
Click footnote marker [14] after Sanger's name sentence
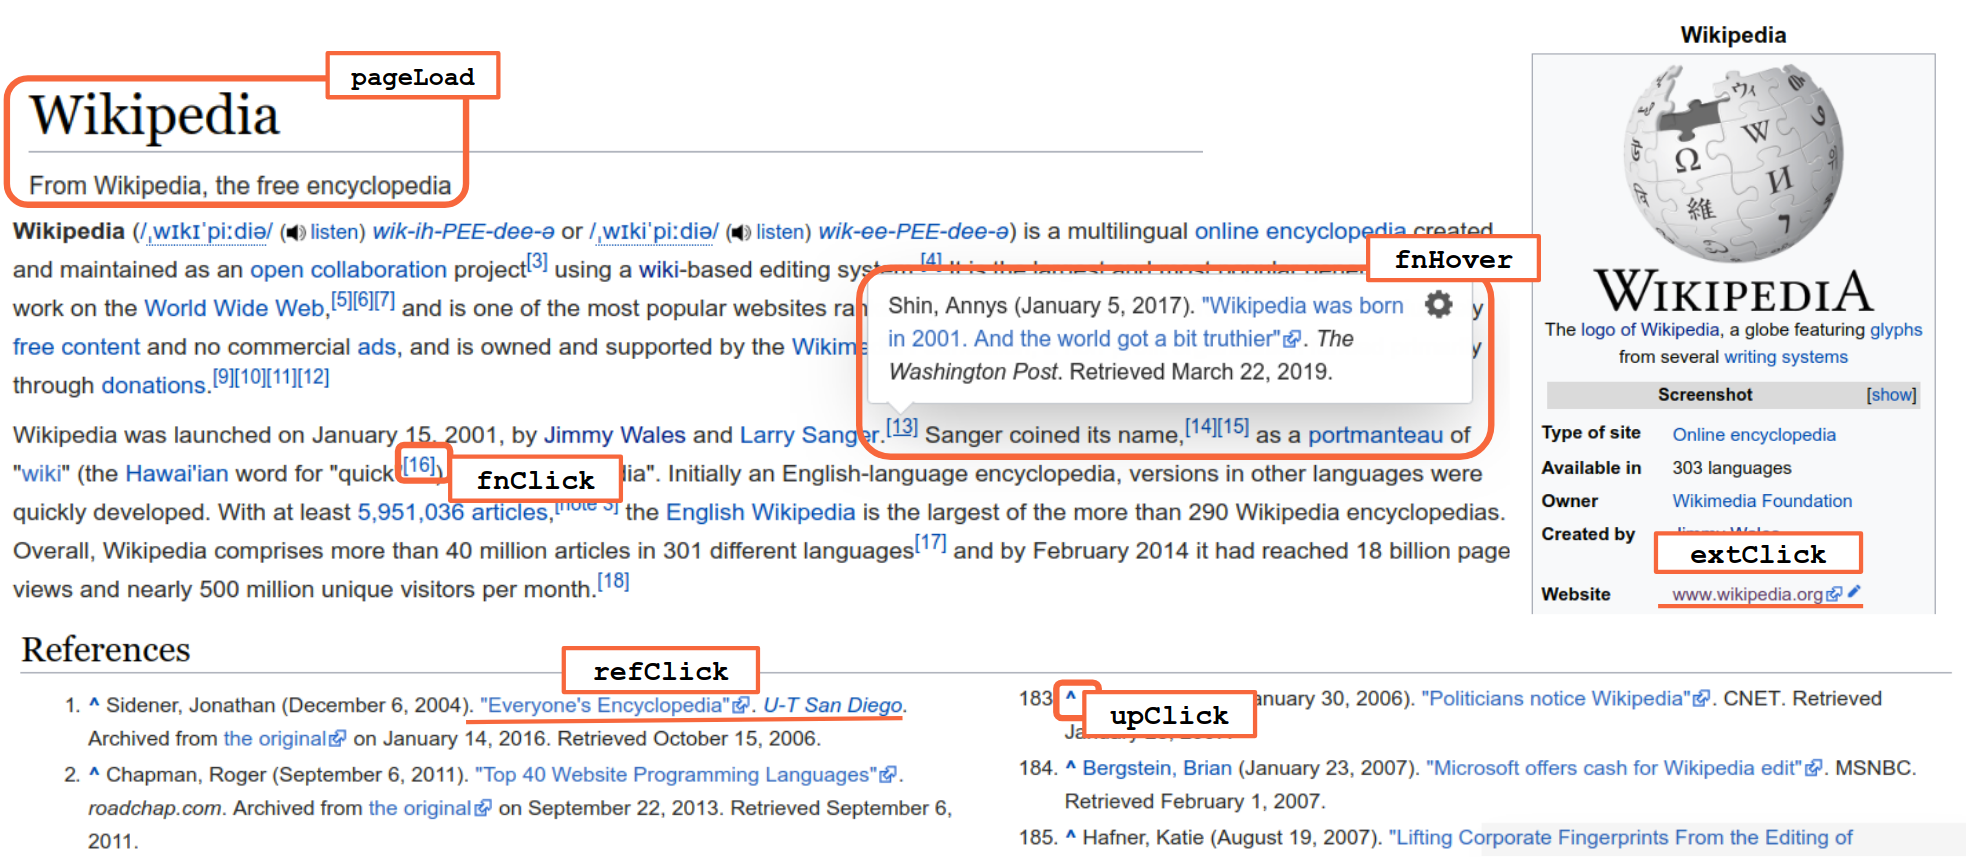1200,426
